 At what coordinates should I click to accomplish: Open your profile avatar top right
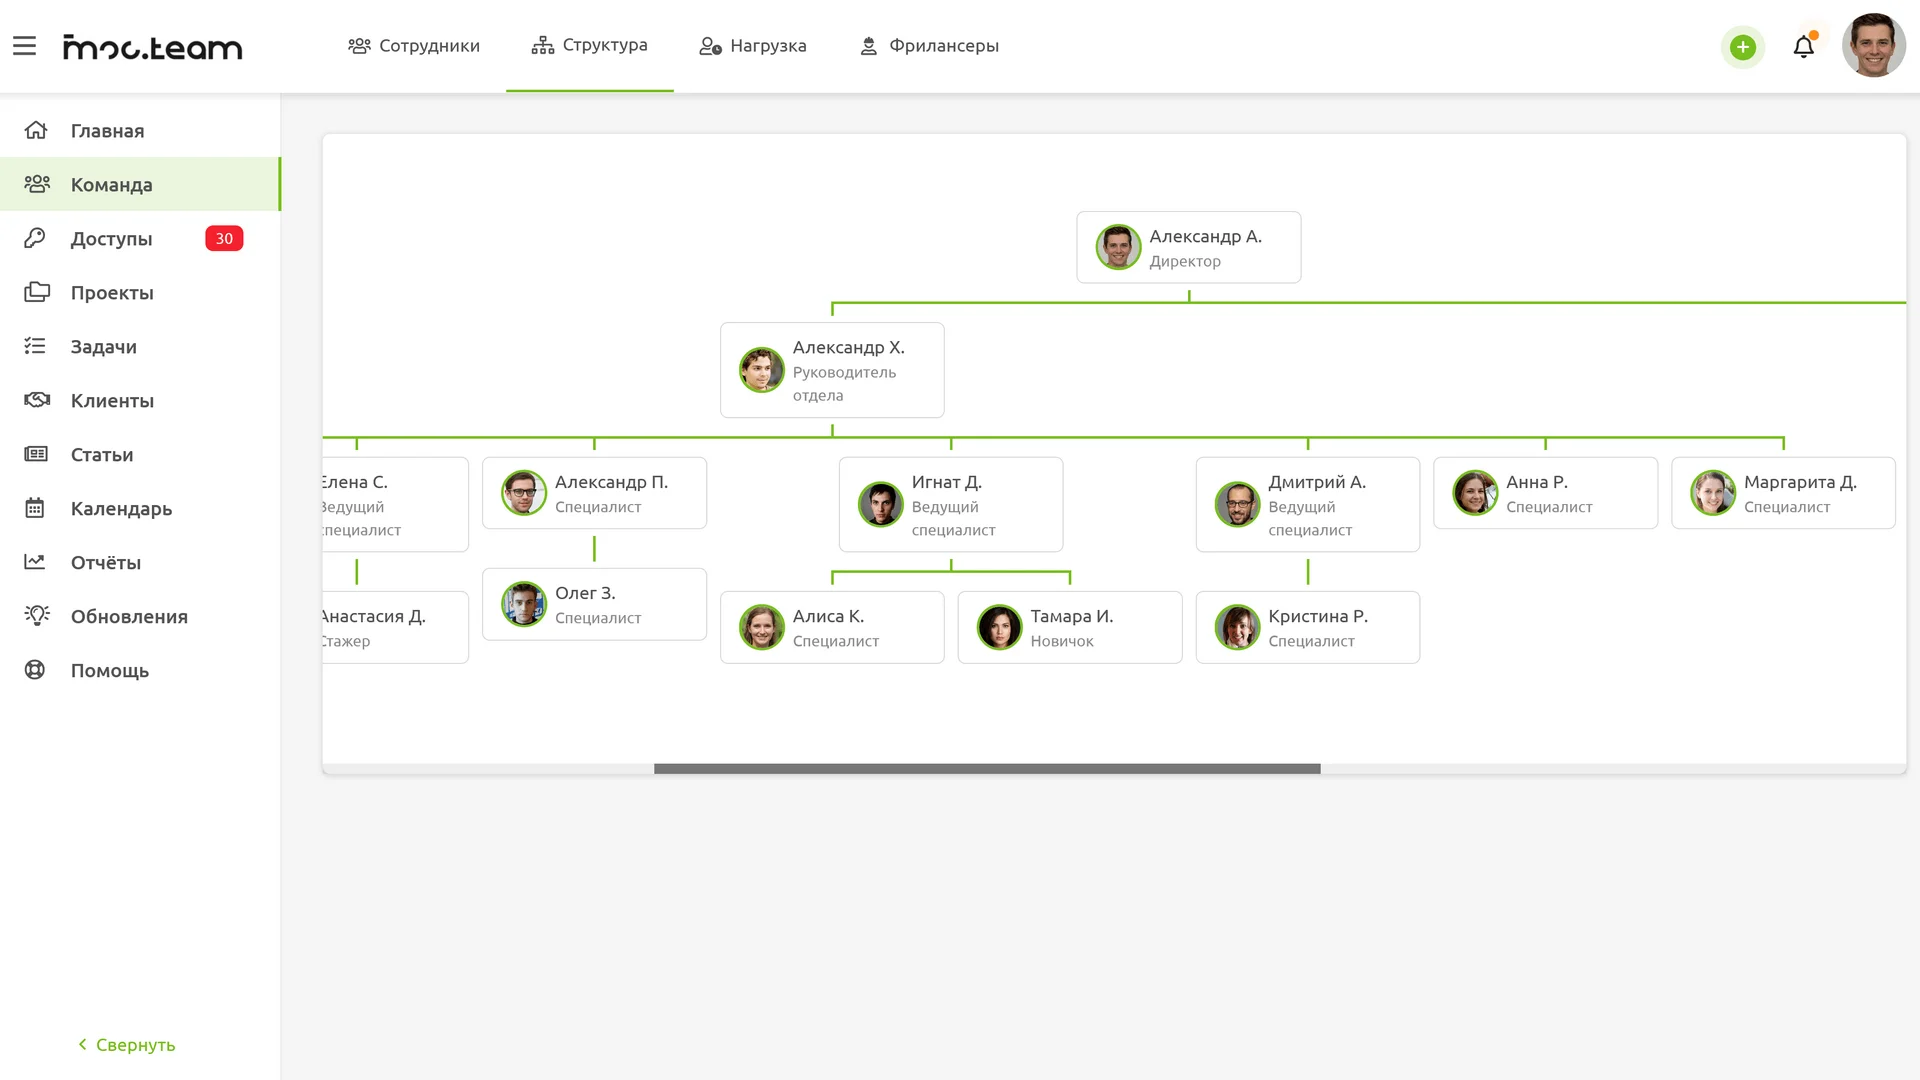1874,45
